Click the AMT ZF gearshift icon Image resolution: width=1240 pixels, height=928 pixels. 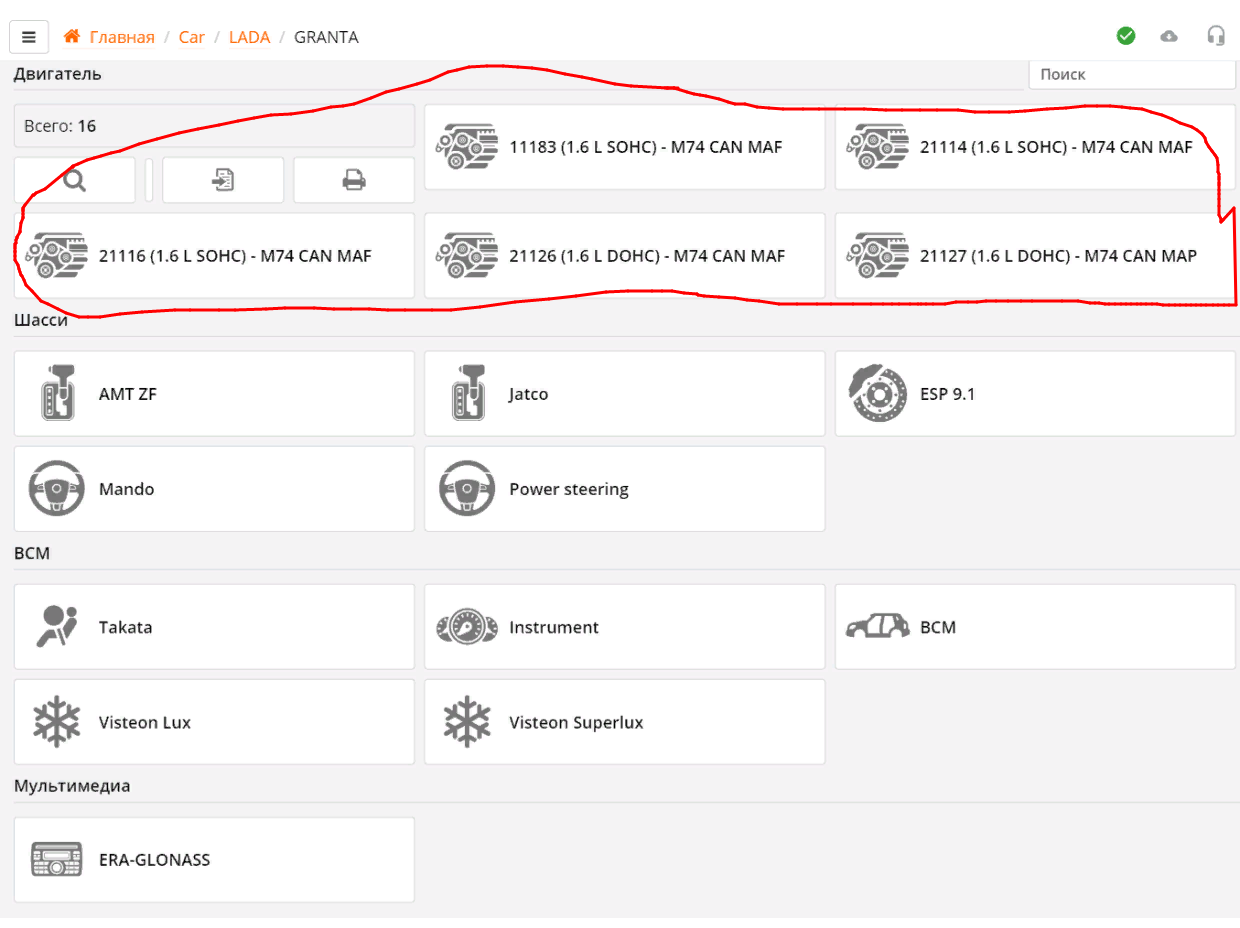tap(56, 393)
